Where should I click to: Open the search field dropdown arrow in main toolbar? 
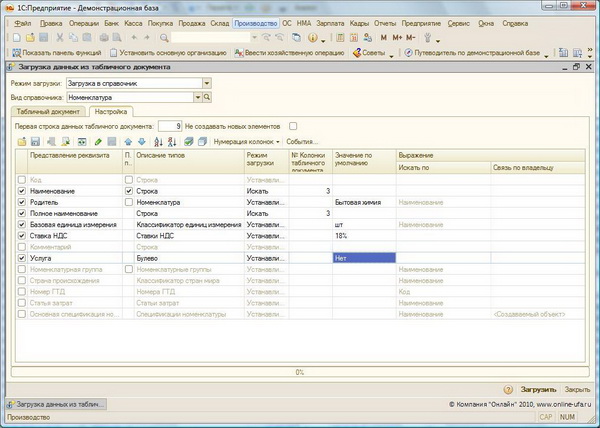pos(254,37)
